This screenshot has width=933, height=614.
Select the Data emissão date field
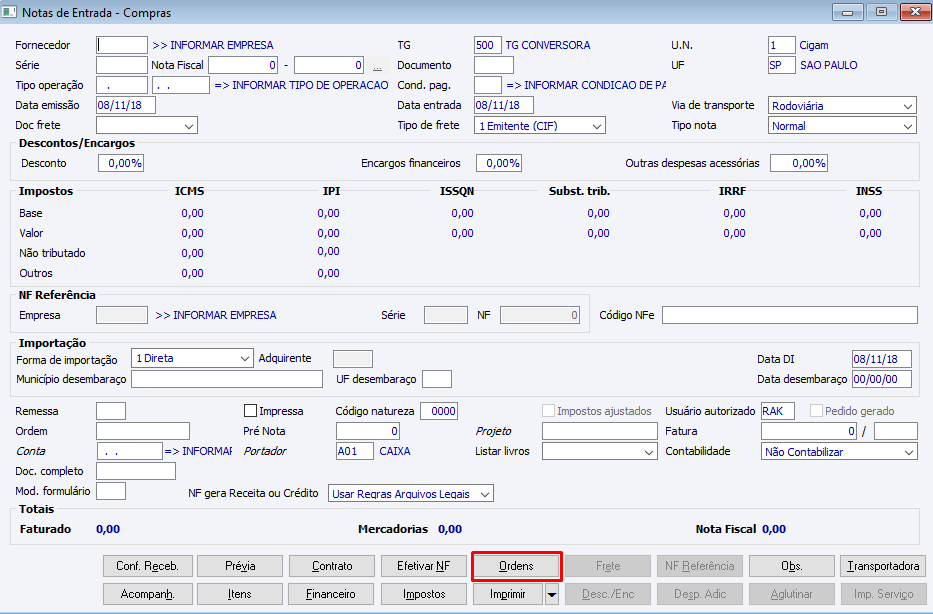(126, 105)
